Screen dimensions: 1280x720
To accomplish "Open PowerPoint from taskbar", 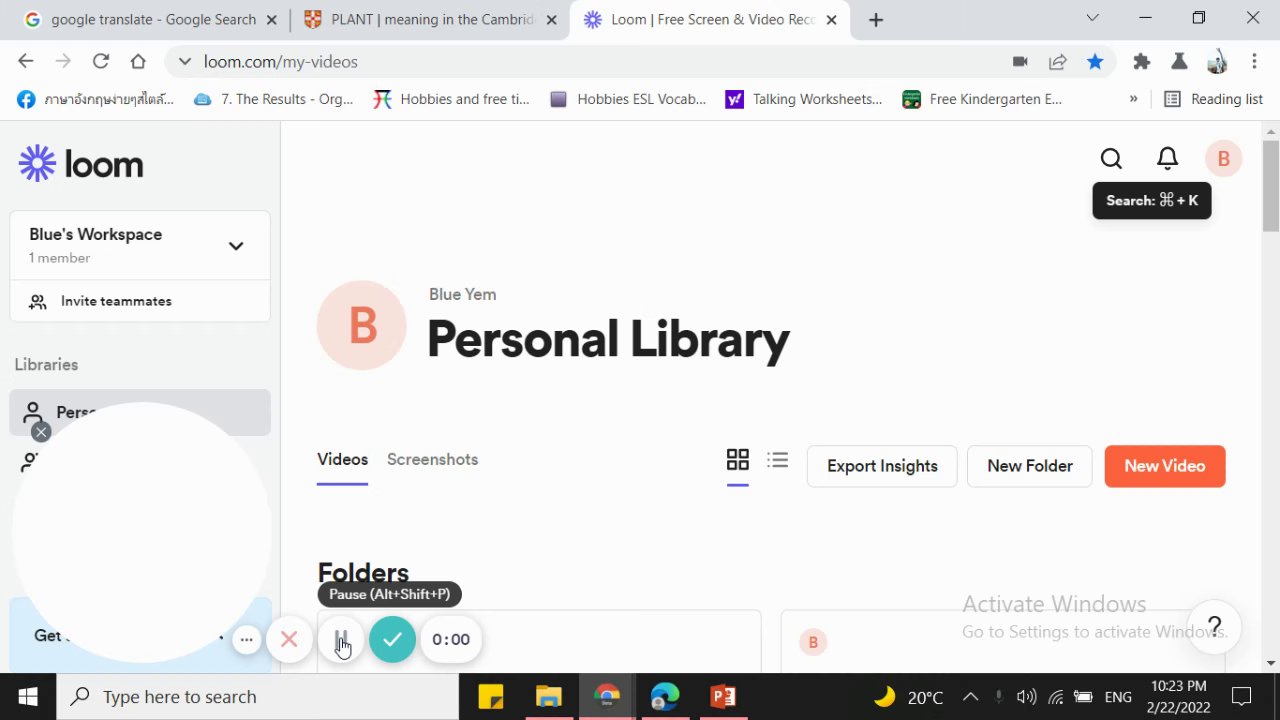I will point(723,697).
